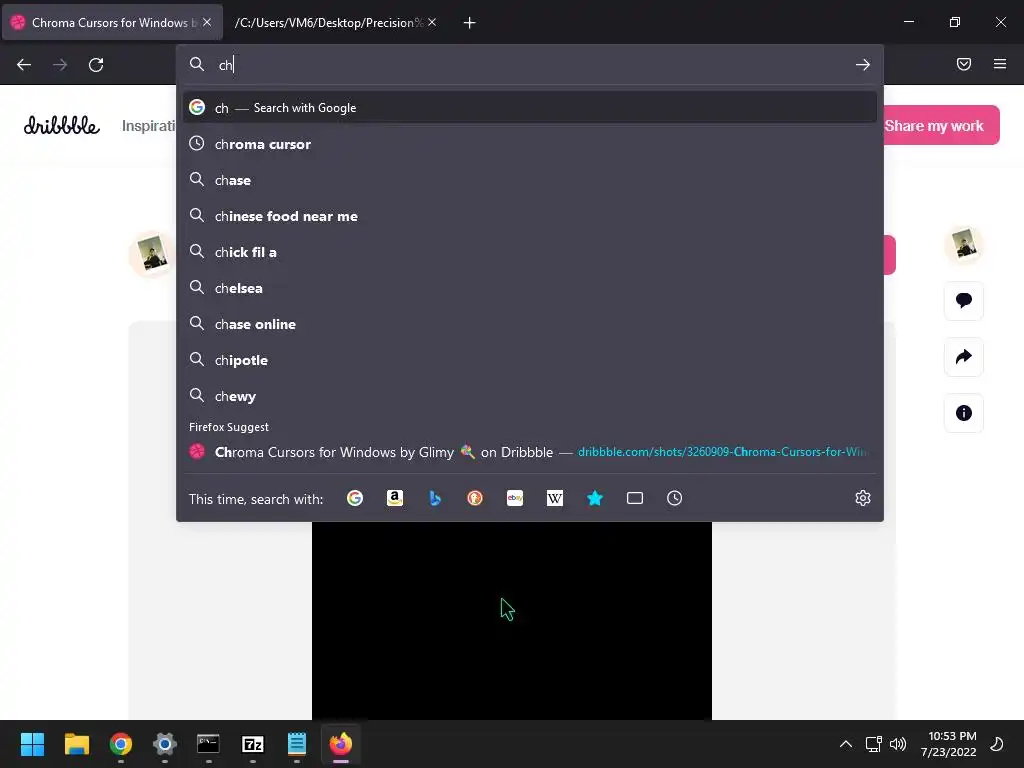Screen dimensions: 1024x768
Task: Open the Windows Start menu
Action: (x=33, y=744)
